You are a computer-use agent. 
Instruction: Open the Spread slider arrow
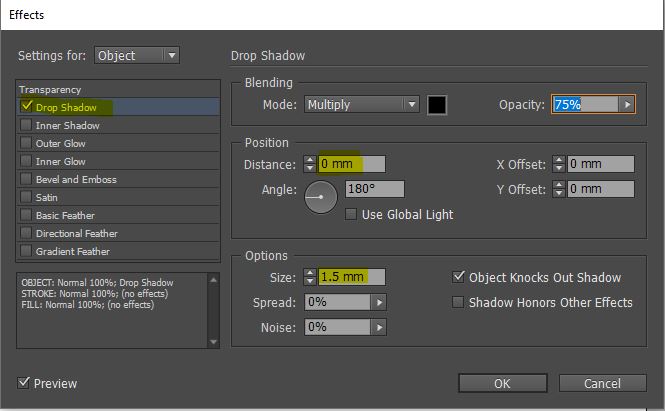[x=378, y=302]
